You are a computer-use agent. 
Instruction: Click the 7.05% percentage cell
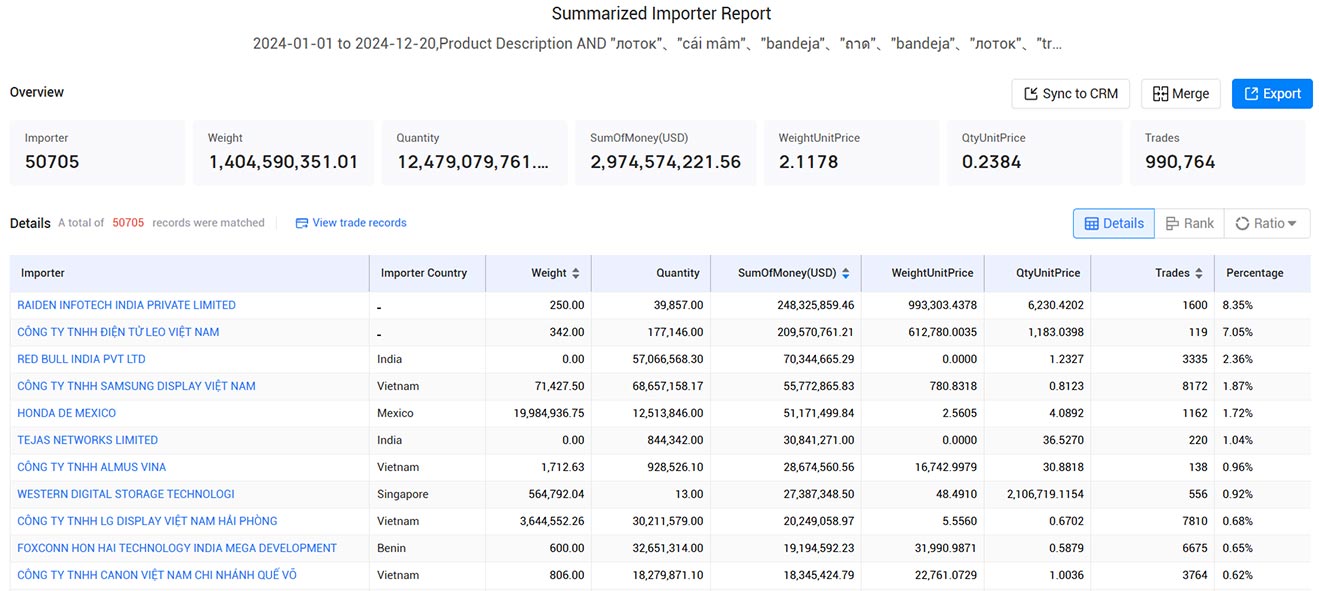pos(1237,332)
